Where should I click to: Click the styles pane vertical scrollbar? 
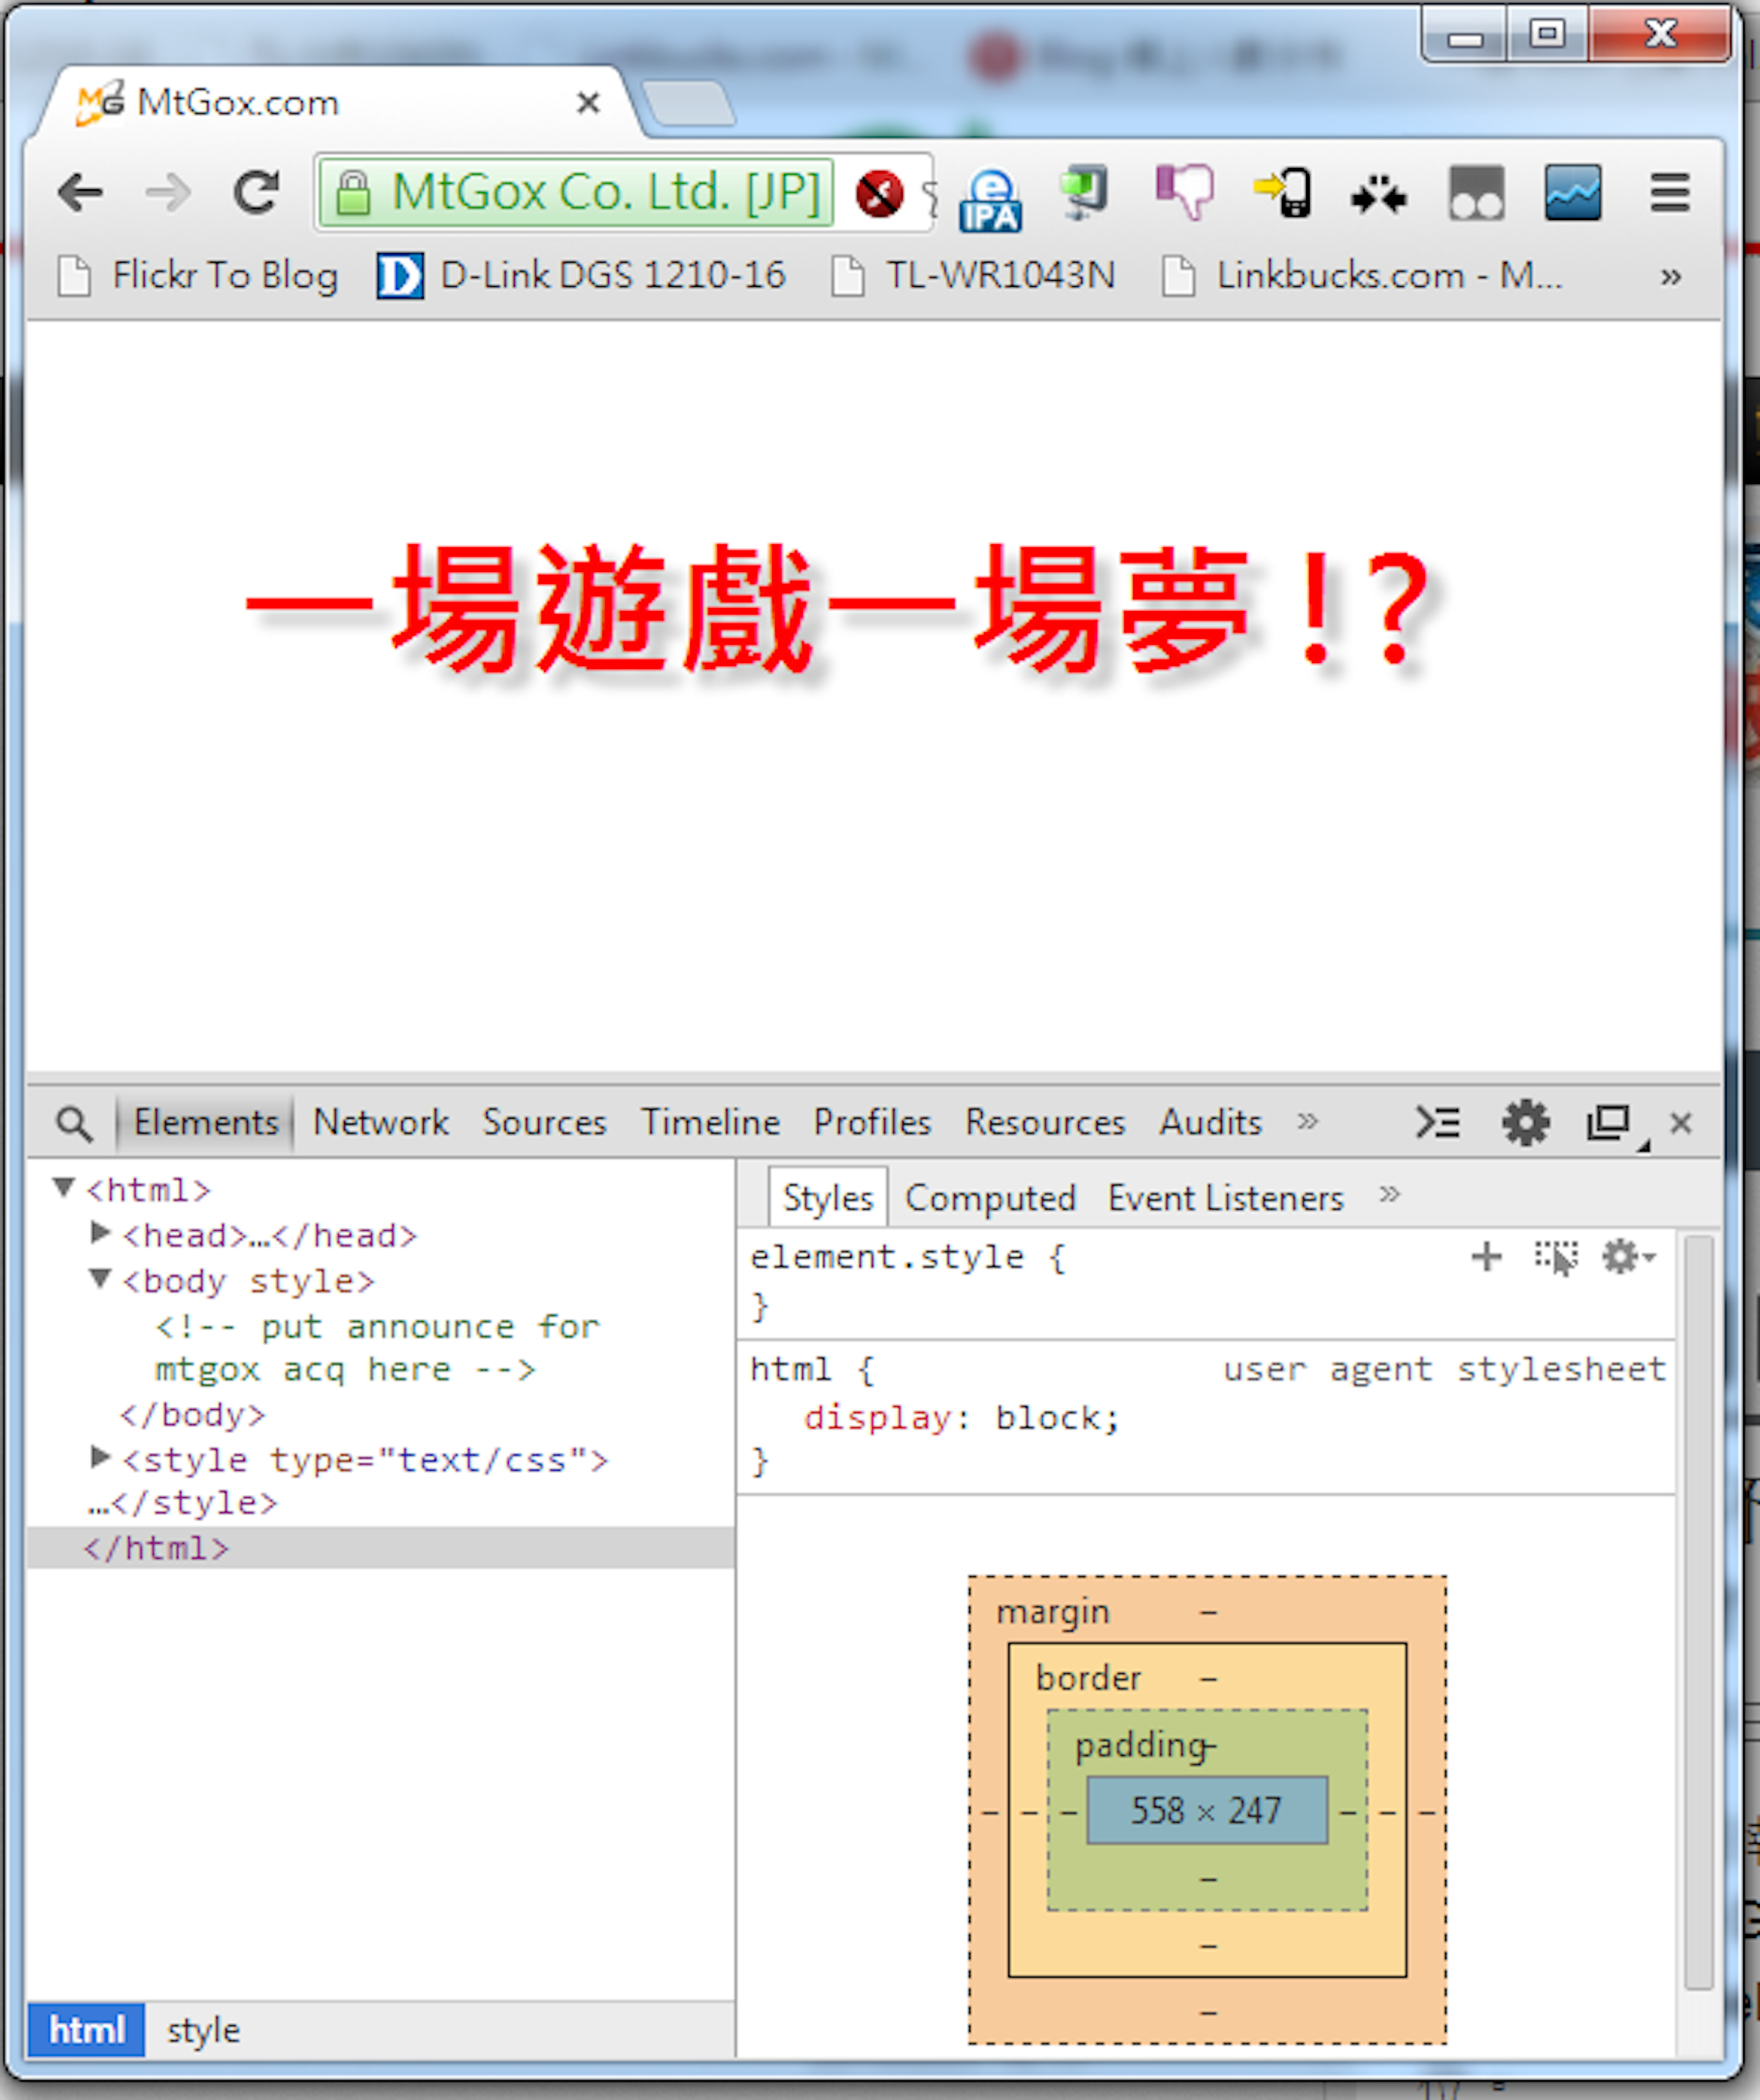point(1699,1614)
